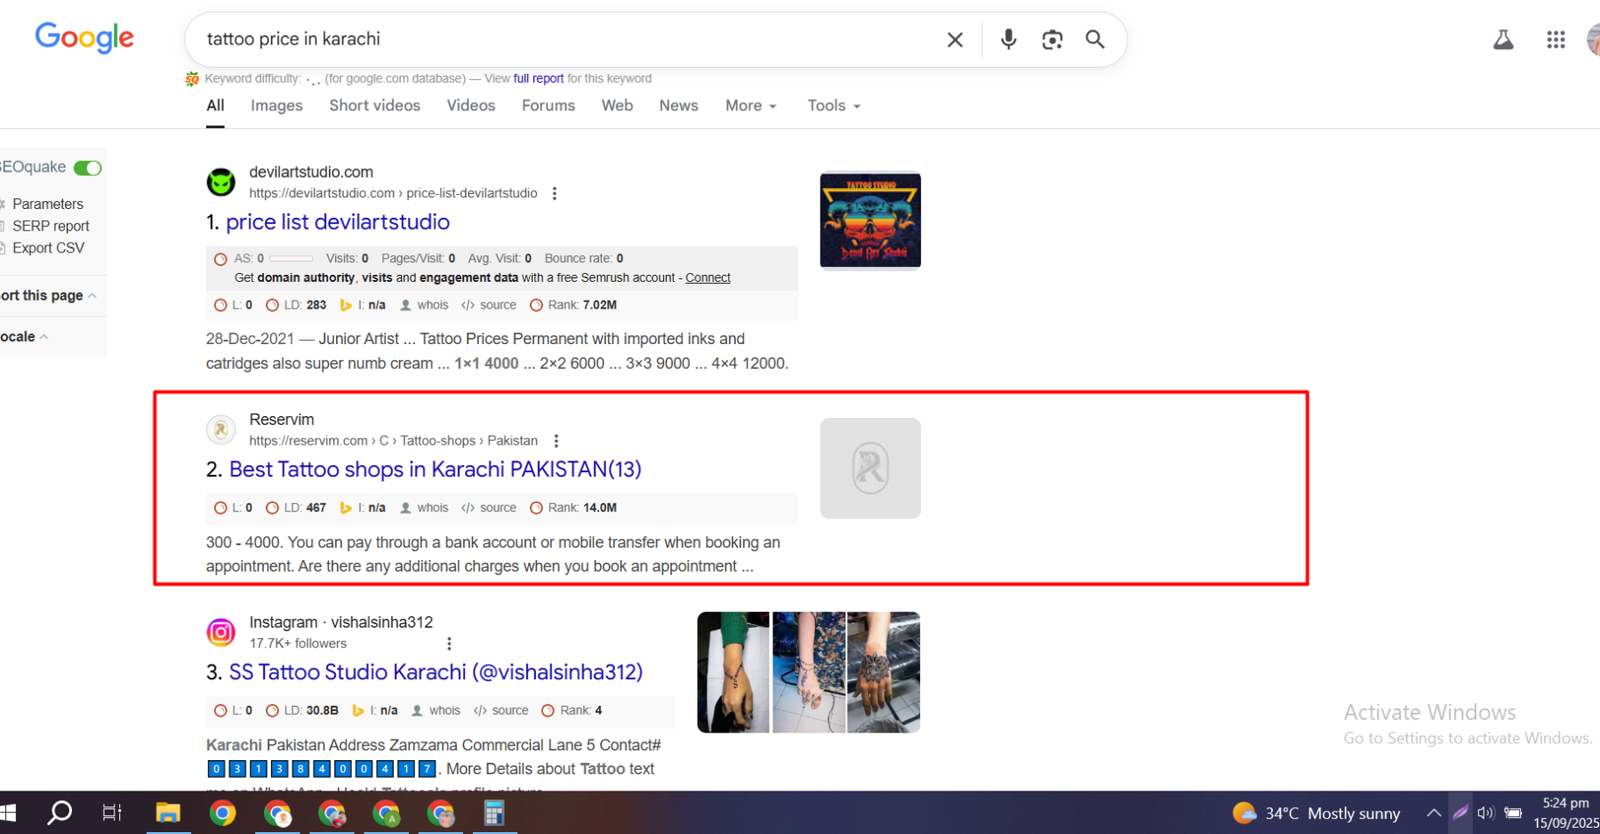1600x834 pixels.
Task: Switch to the Images tab
Action: [x=276, y=105]
